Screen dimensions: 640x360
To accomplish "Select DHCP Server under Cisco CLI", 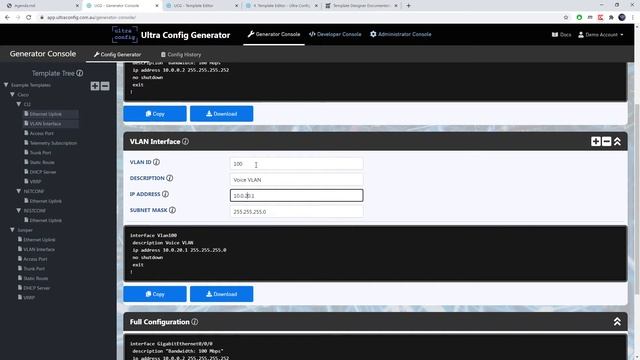I will (42, 172).
